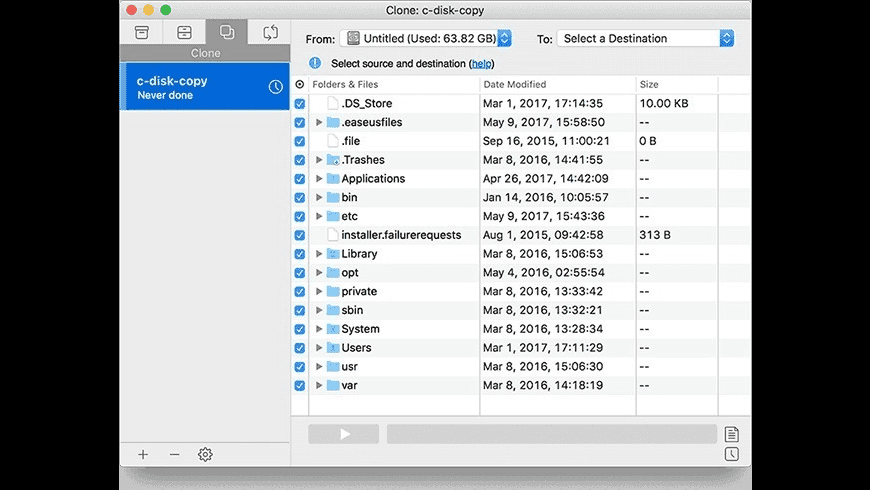
Task: Open project settings gear icon
Action: (205, 454)
